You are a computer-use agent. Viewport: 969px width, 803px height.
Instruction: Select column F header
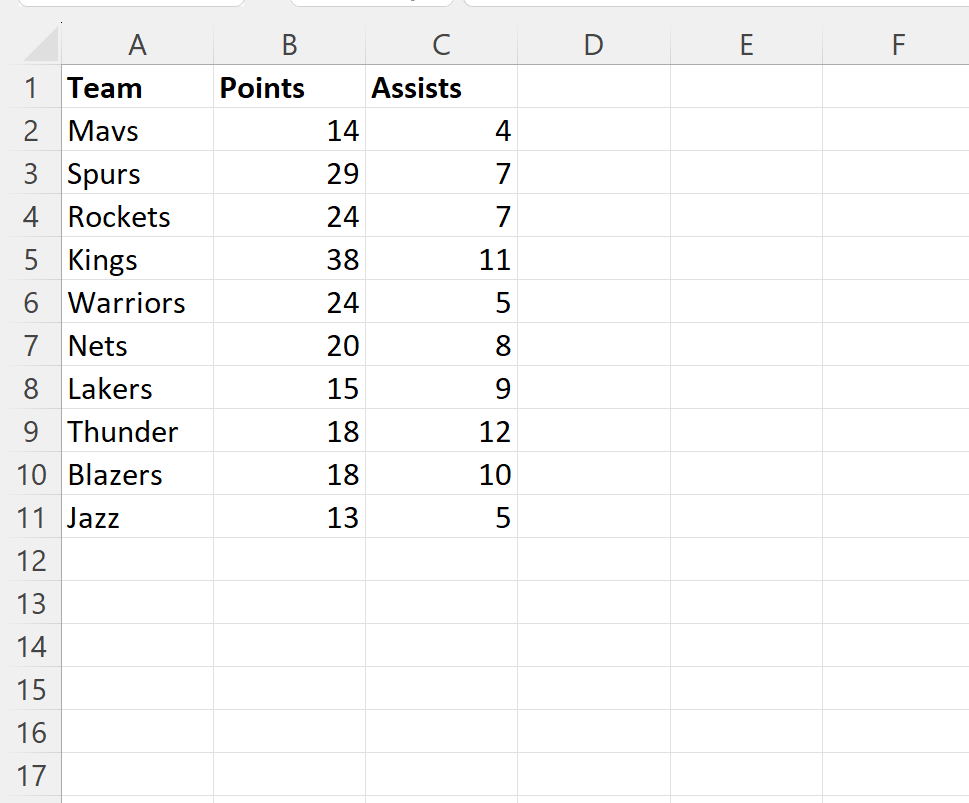(897, 45)
